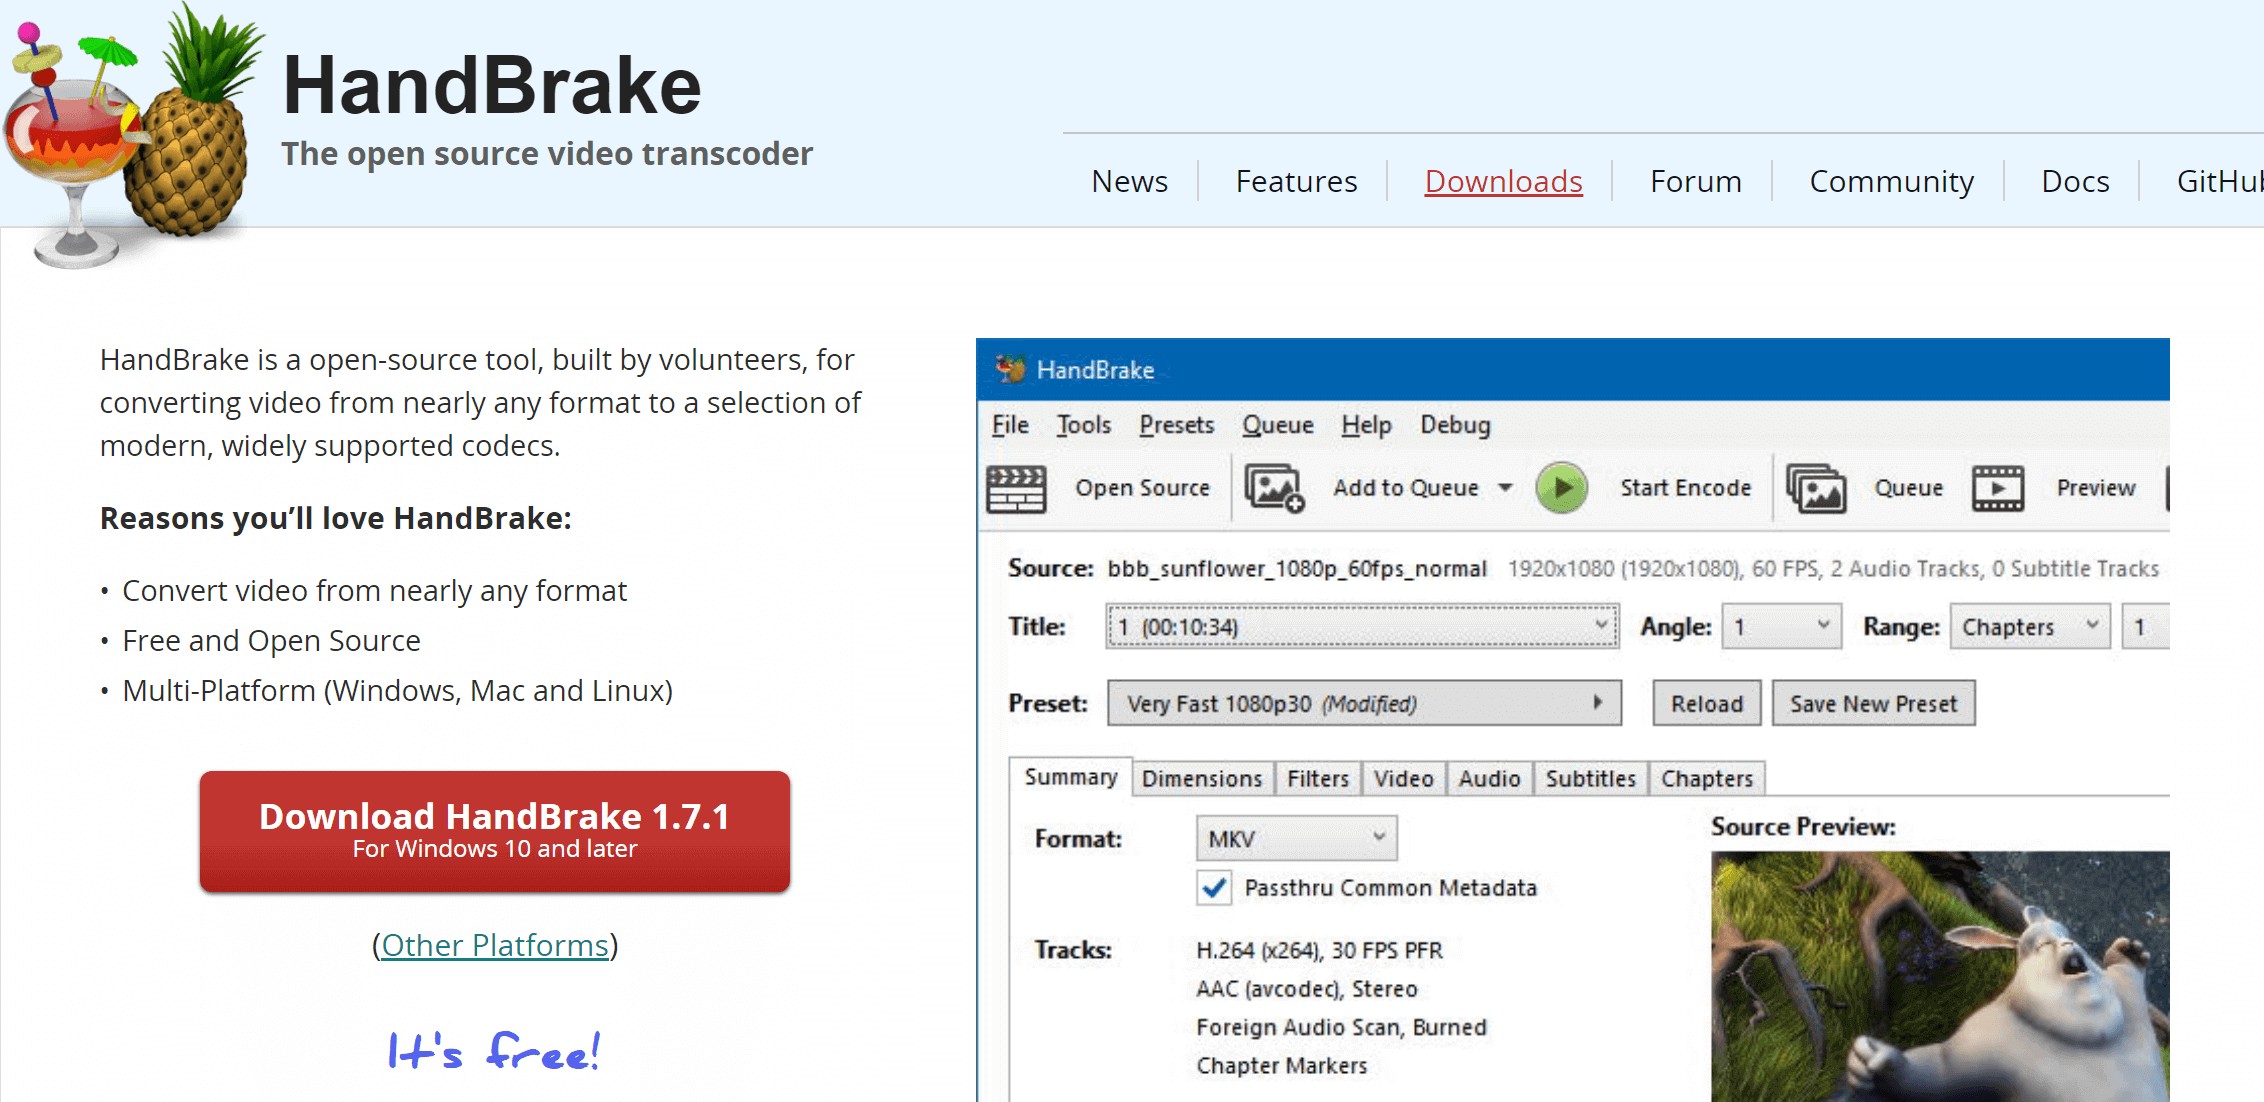The height and width of the screenshot is (1102, 2264).
Task: Click the Open Source toolbar label
Action: [x=1142, y=488]
